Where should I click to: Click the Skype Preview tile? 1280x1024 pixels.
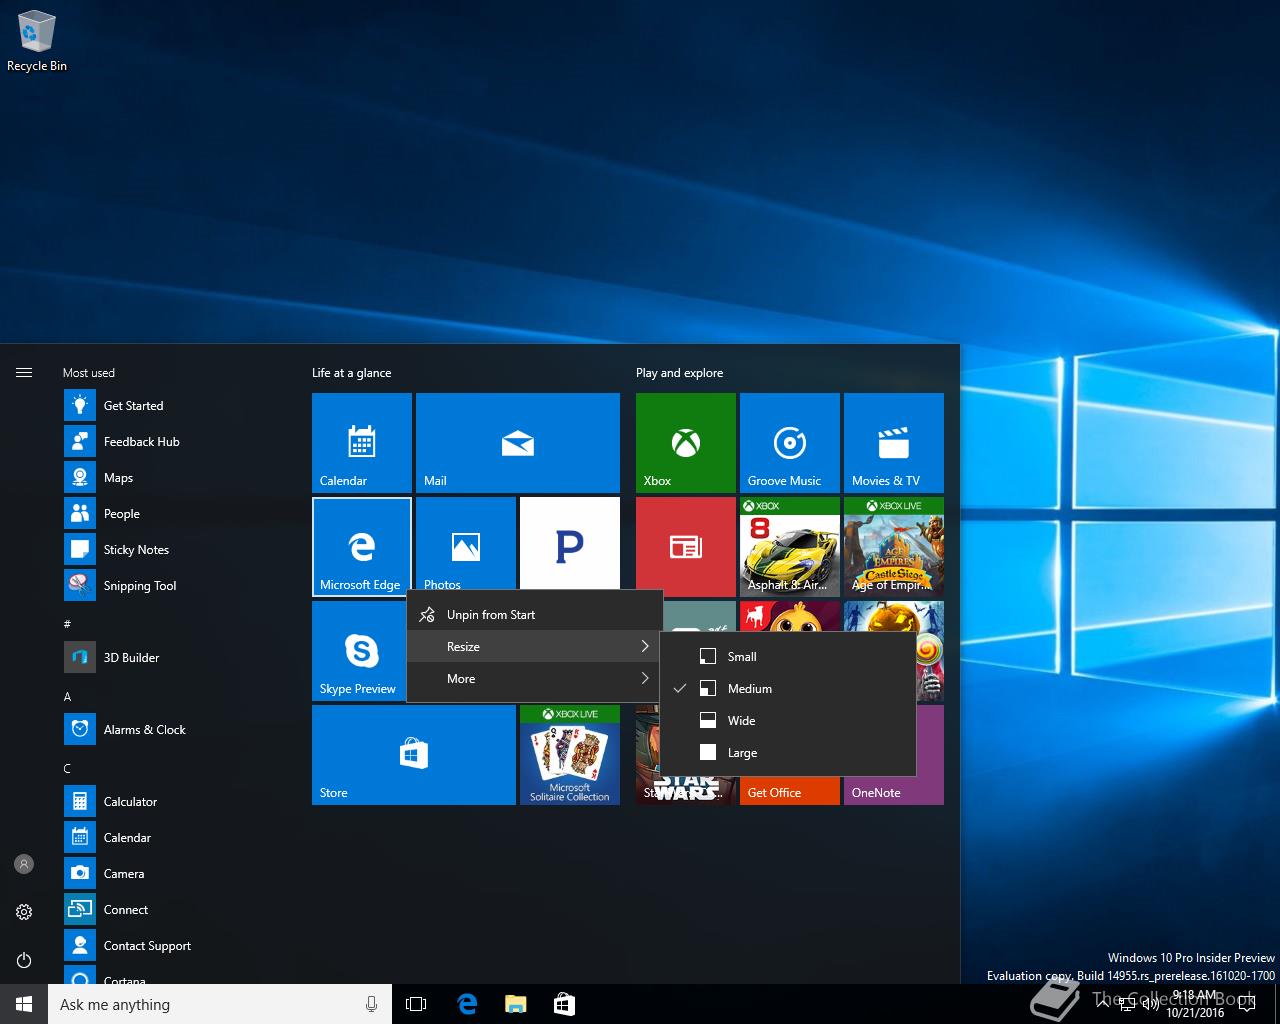click(x=359, y=651)
